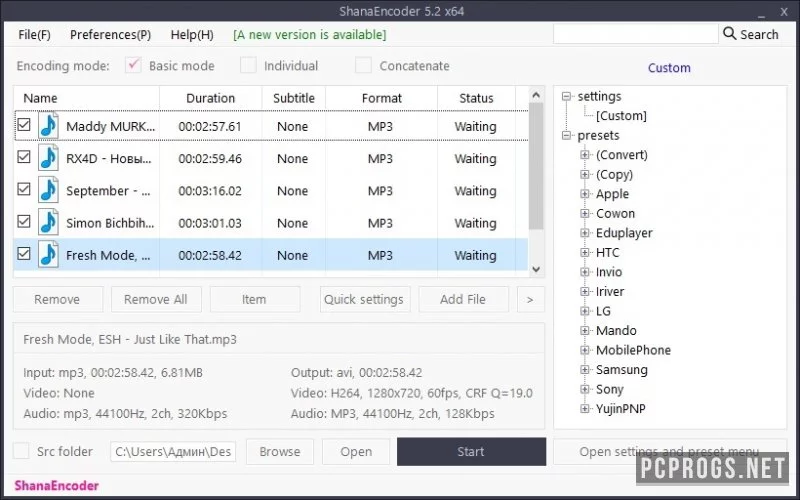Open the Help(H) menu

point(192,35)
